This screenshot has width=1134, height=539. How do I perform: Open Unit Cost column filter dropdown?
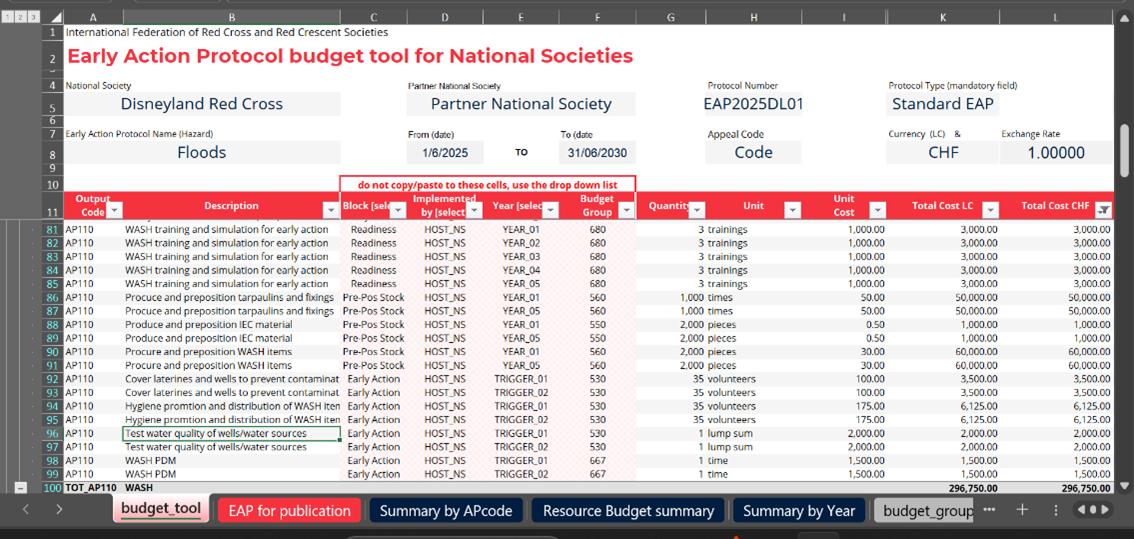877,211
